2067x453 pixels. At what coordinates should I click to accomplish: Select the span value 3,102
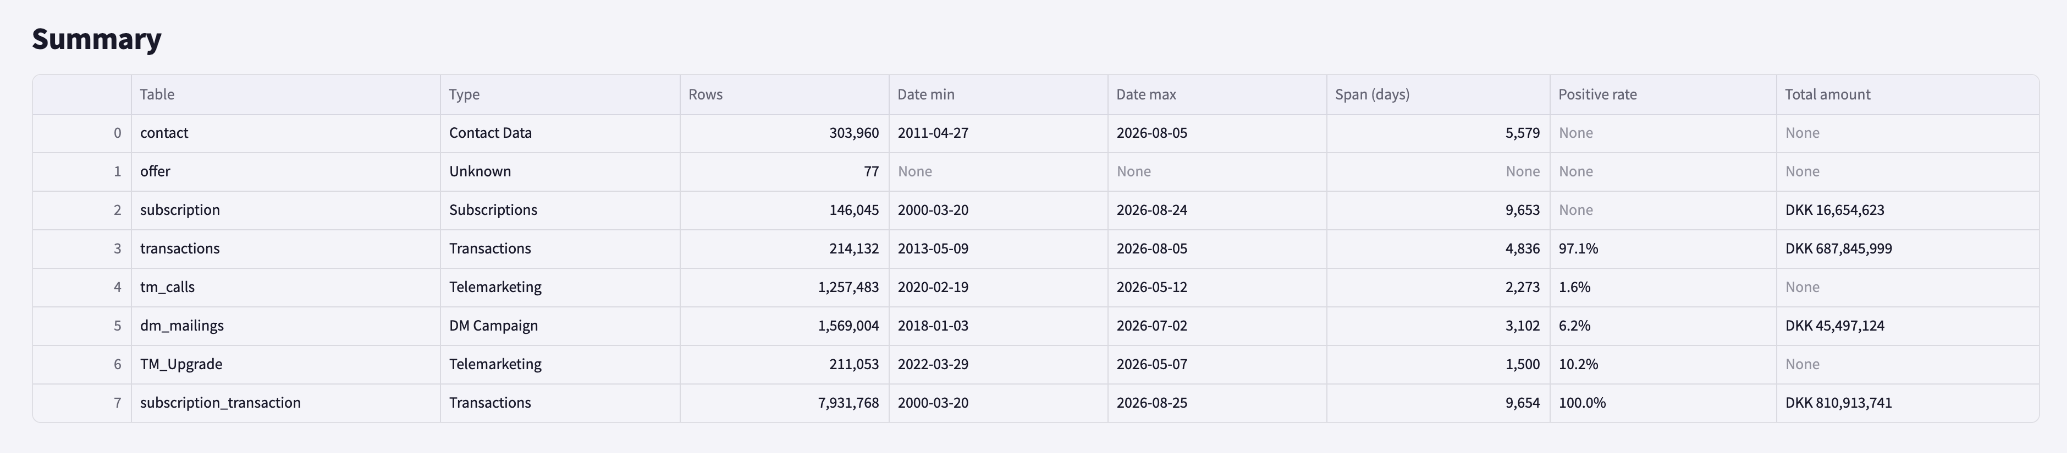[1438, 325]
